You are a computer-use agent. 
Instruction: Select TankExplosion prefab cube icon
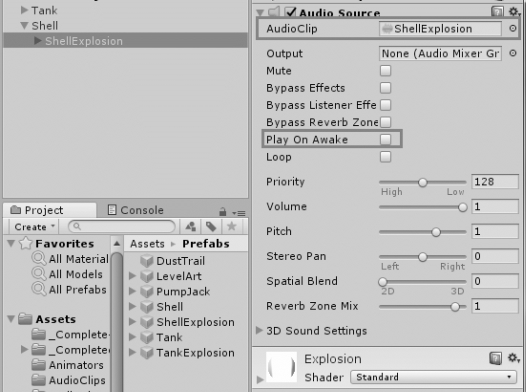147,352
